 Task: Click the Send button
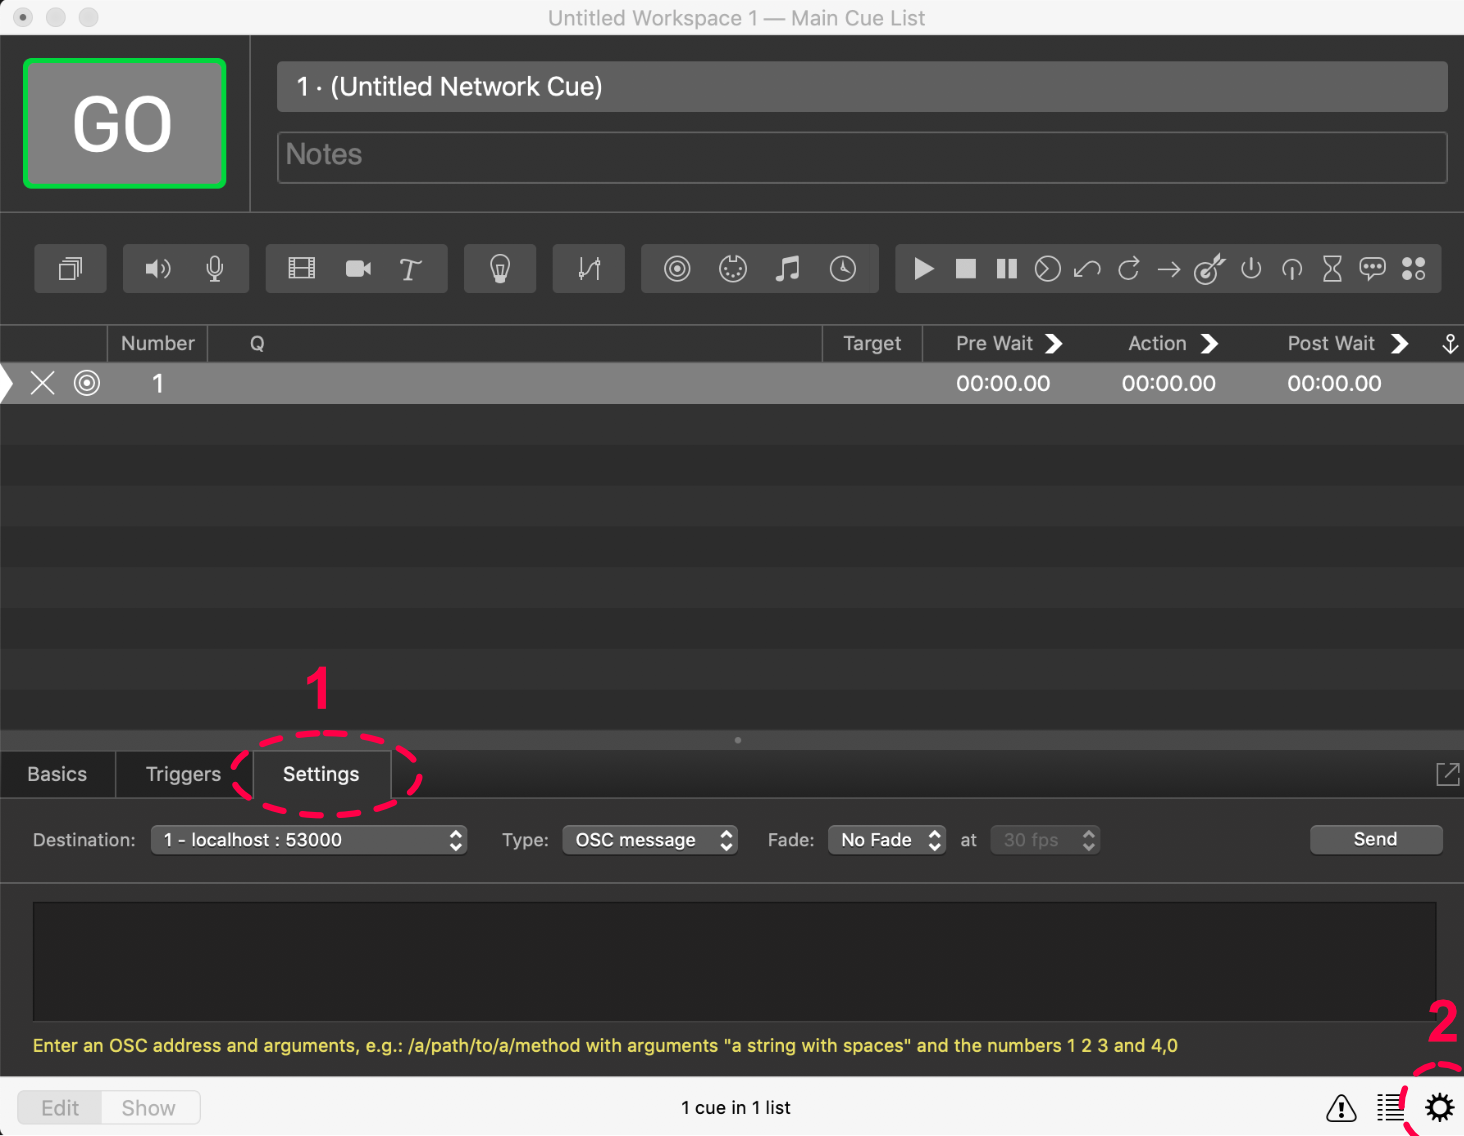[1376, 840]
